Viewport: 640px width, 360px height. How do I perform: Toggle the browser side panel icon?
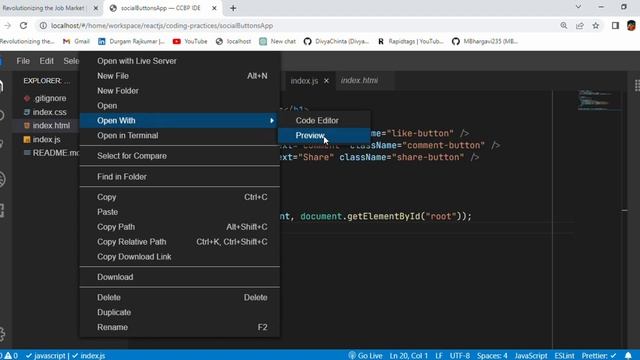(x=615, y=25)
